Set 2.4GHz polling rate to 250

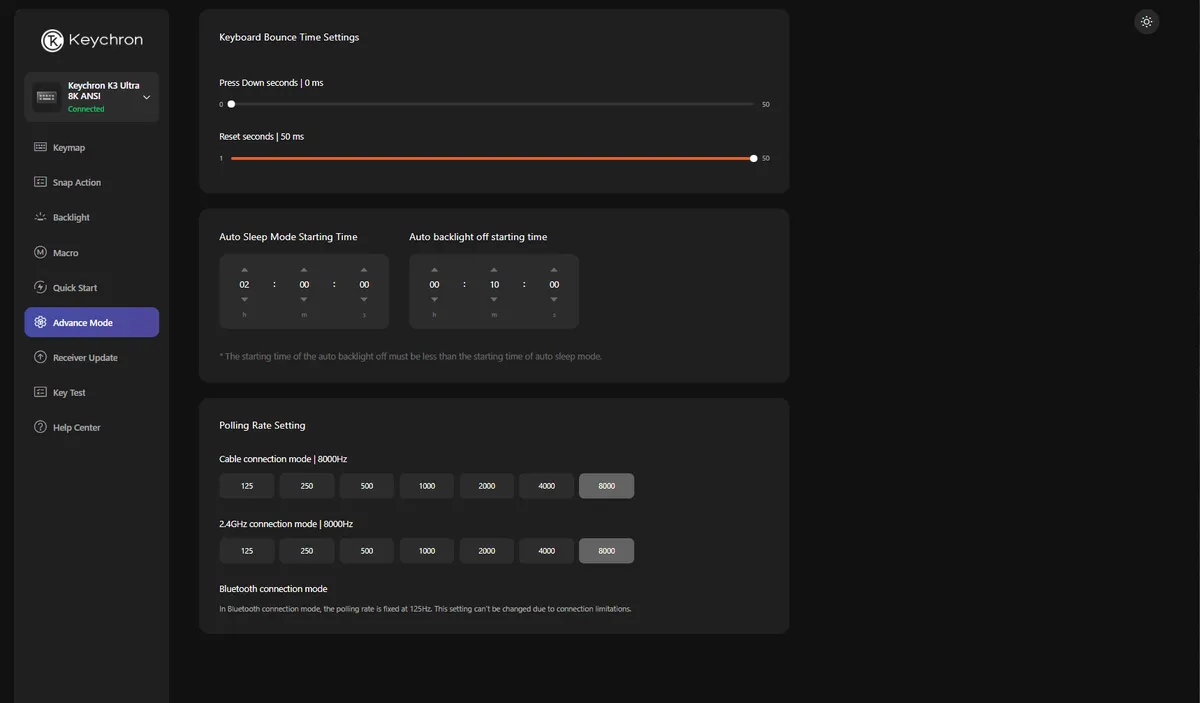coord(307,551)
